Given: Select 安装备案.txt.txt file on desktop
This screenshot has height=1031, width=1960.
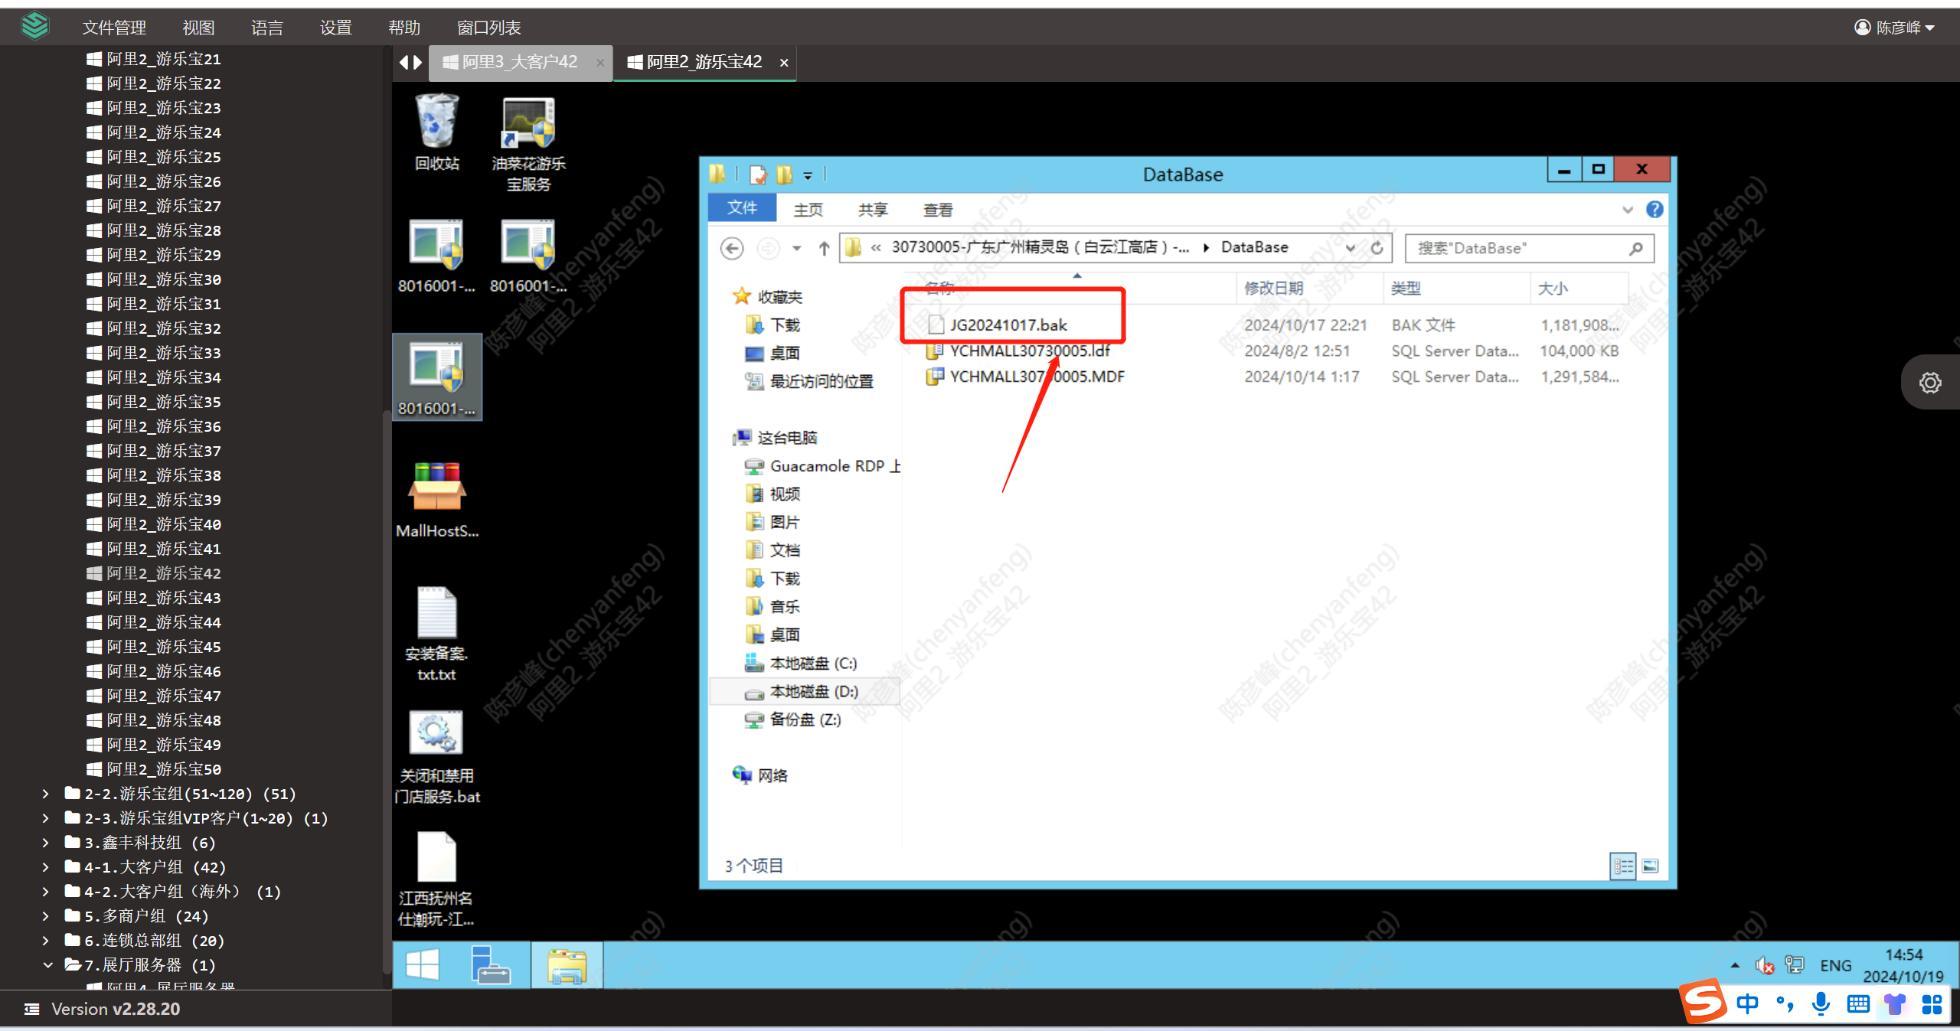Looking at the screenshot, I should (437, 634).
